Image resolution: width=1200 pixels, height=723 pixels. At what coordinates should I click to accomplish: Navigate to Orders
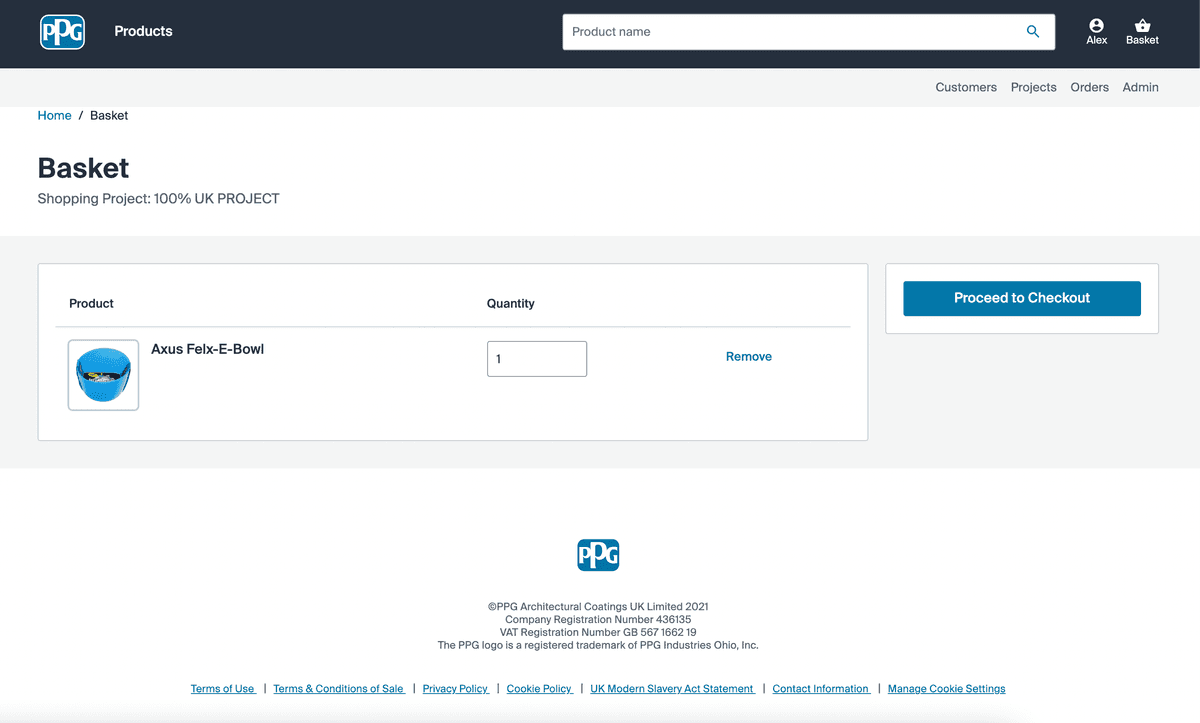(x=1089, y=87)
